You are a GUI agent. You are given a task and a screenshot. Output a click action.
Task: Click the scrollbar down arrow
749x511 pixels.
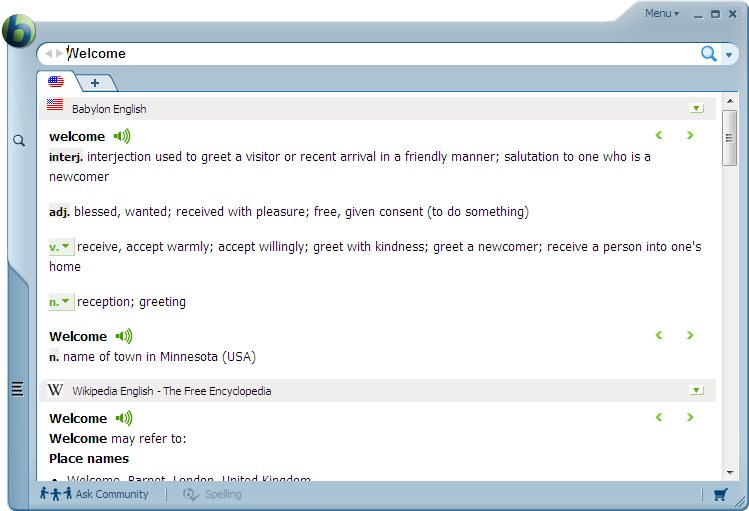tap(730, 473)
